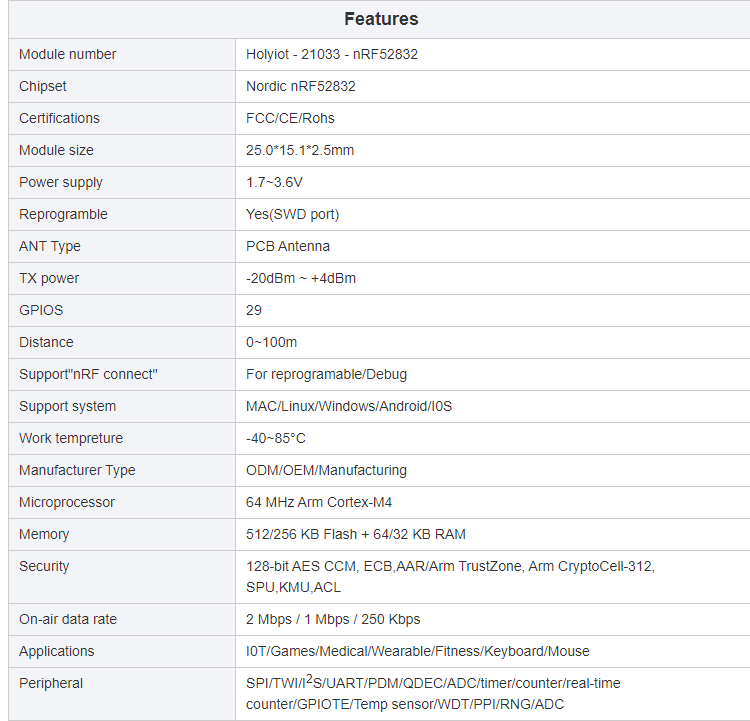The height and width of the screenshot is (721, 750).
Task: Click the Microprocessor label
Action: tap(67, 502)
